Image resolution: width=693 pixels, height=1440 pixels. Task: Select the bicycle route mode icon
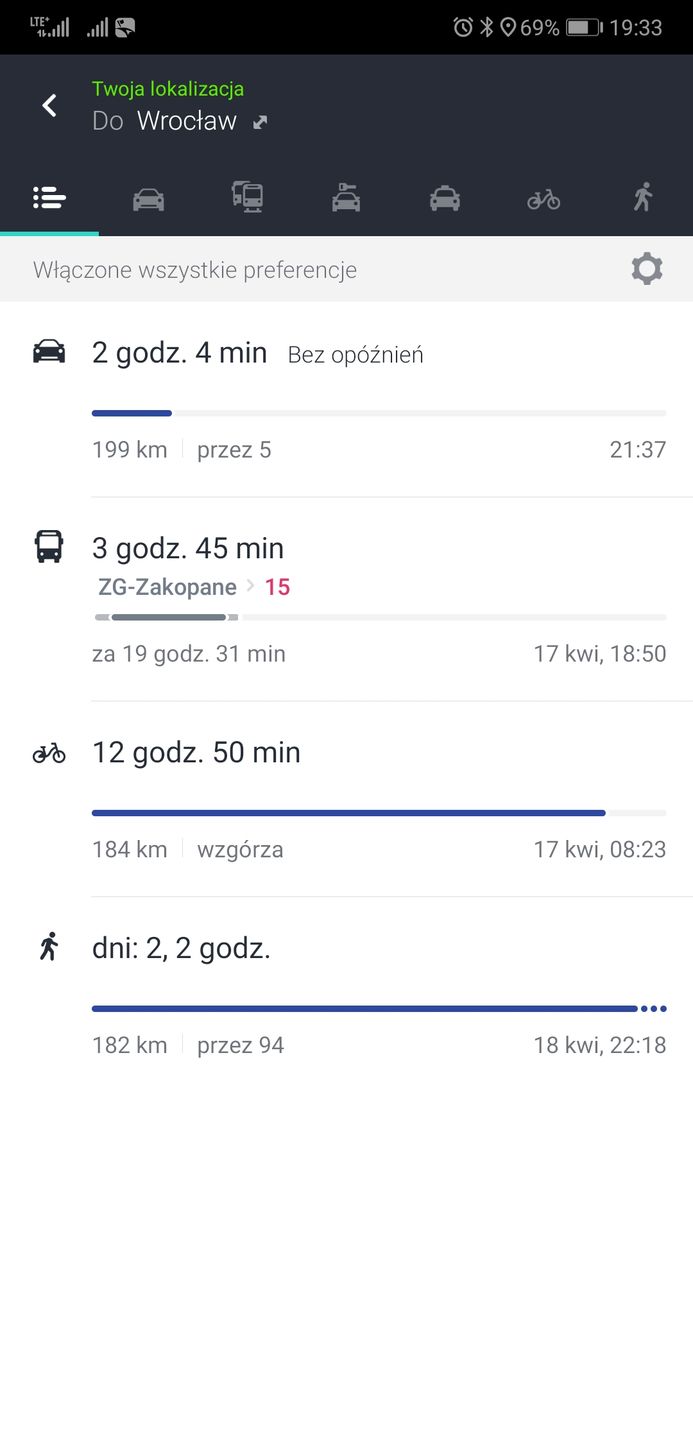tap(544, 199)
